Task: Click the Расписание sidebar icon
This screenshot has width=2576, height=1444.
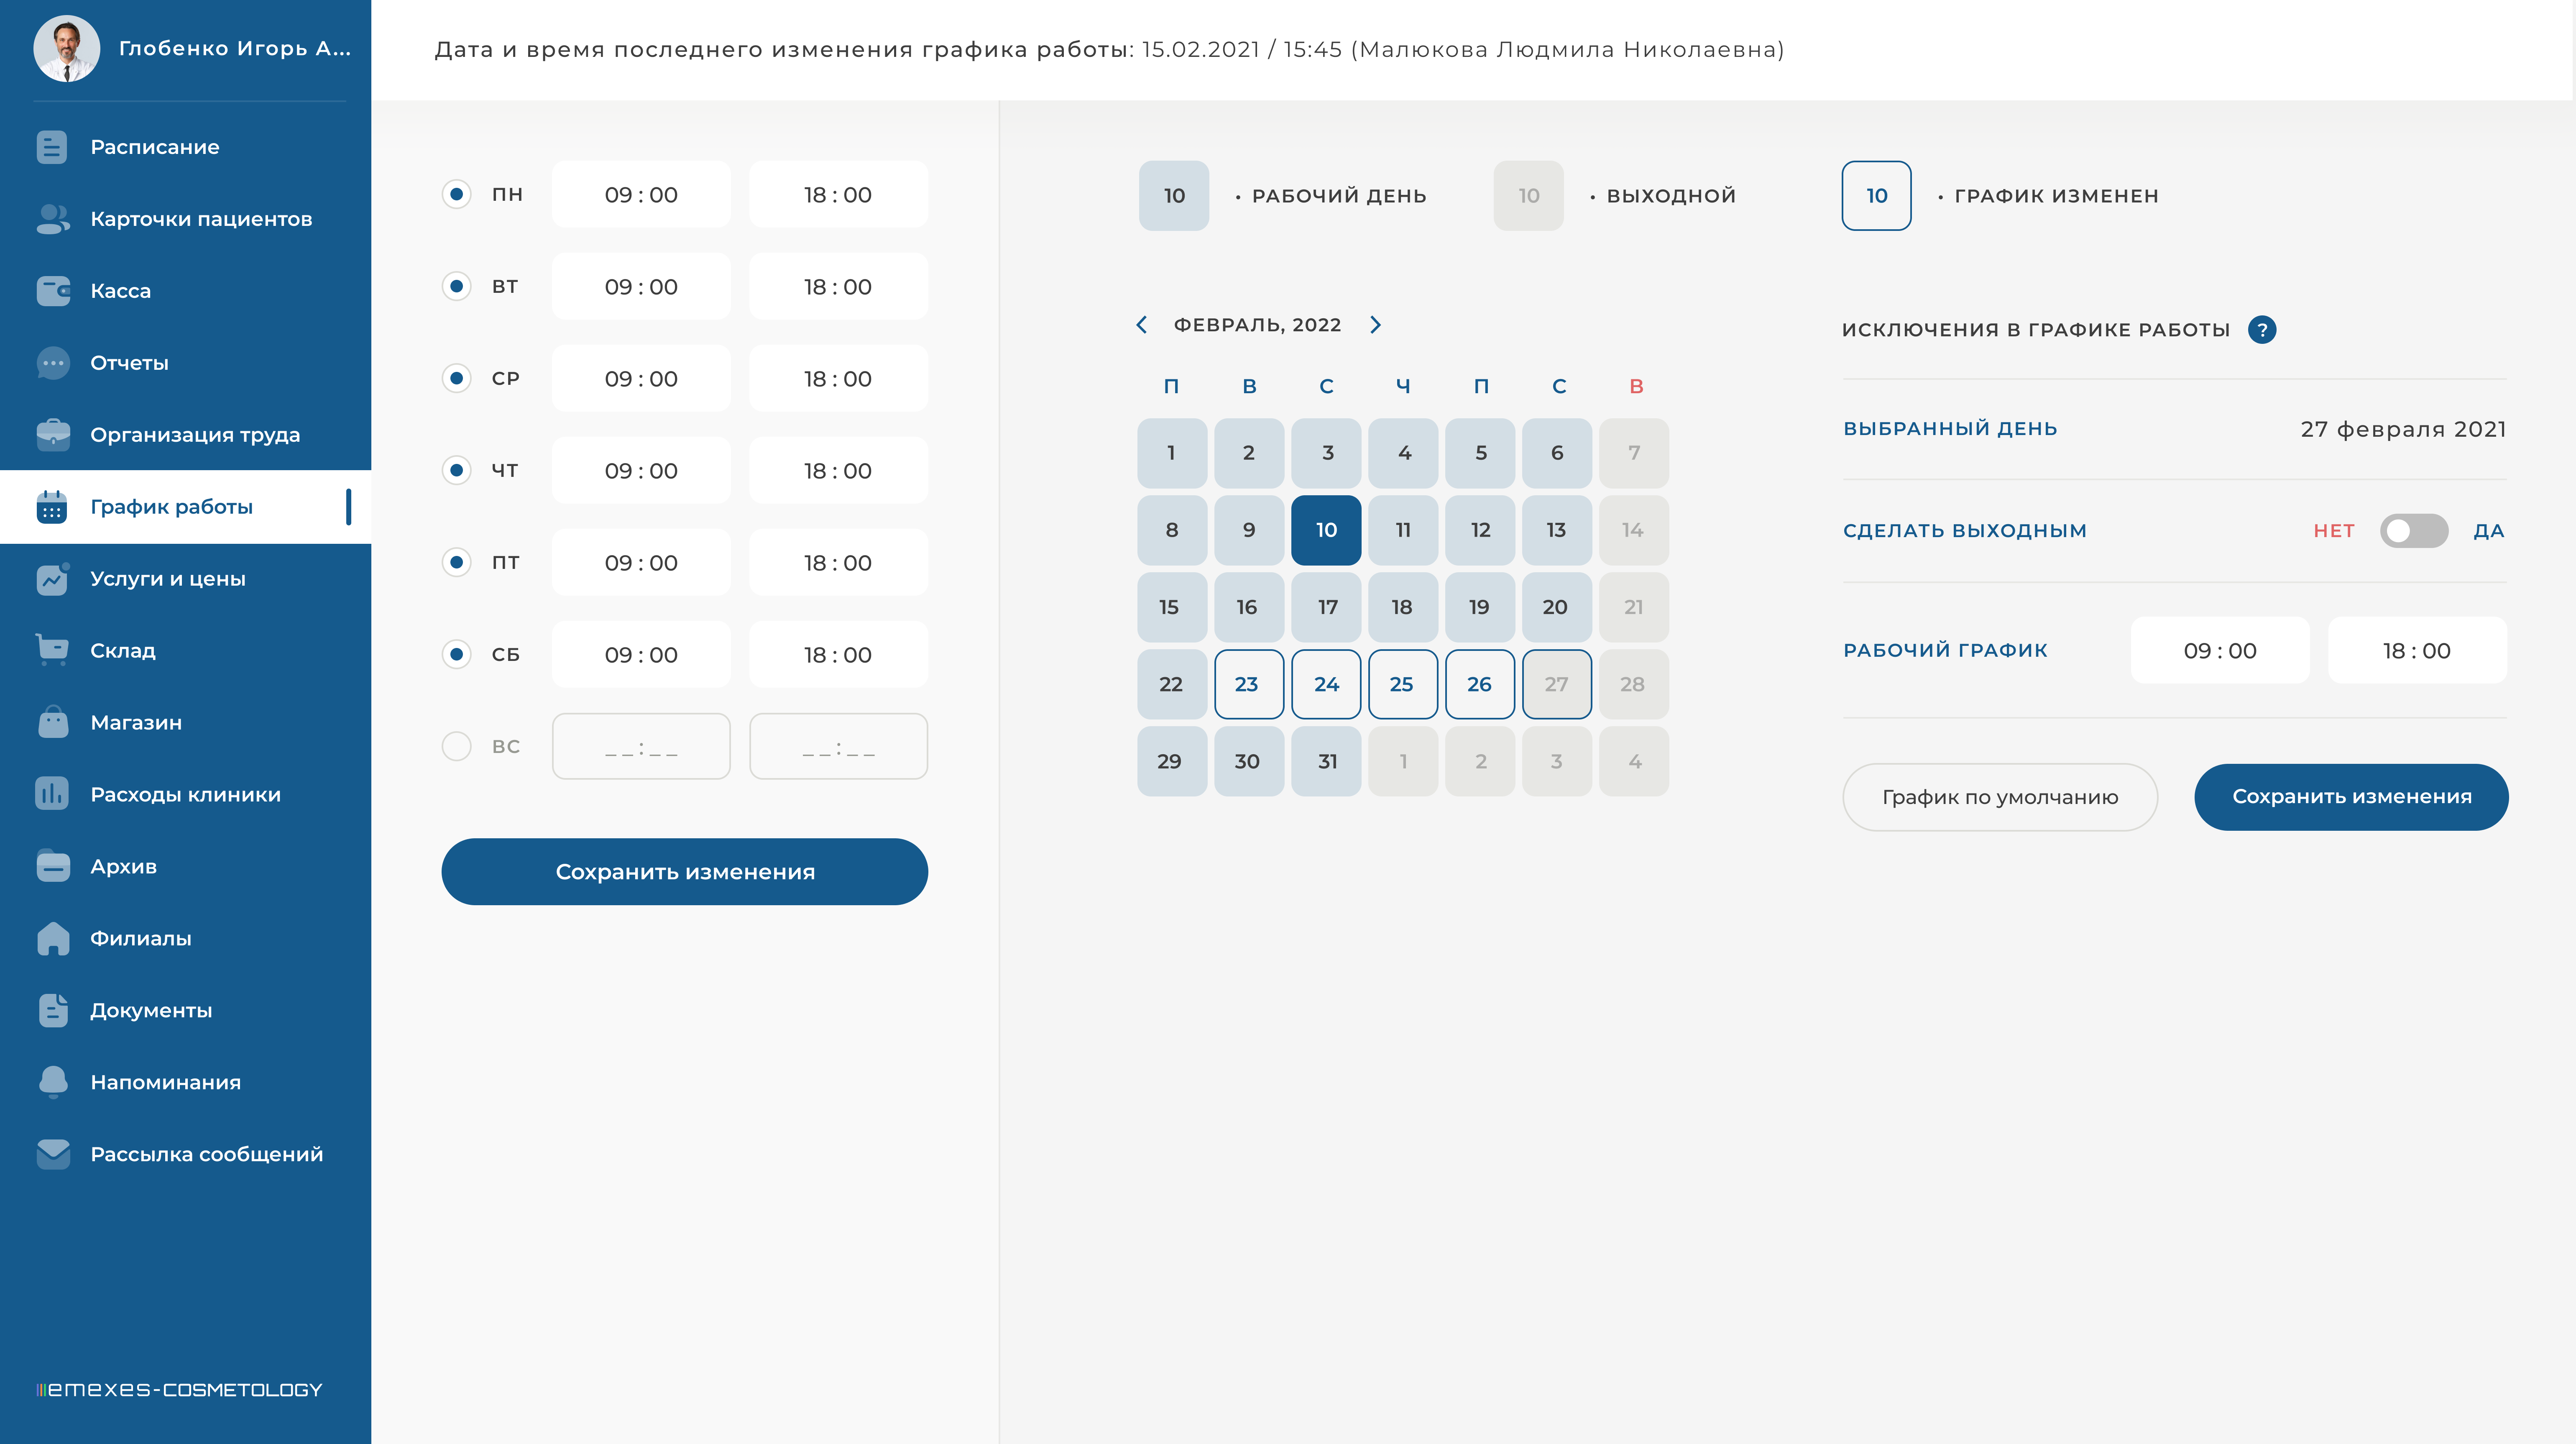Action: point(52,147)
